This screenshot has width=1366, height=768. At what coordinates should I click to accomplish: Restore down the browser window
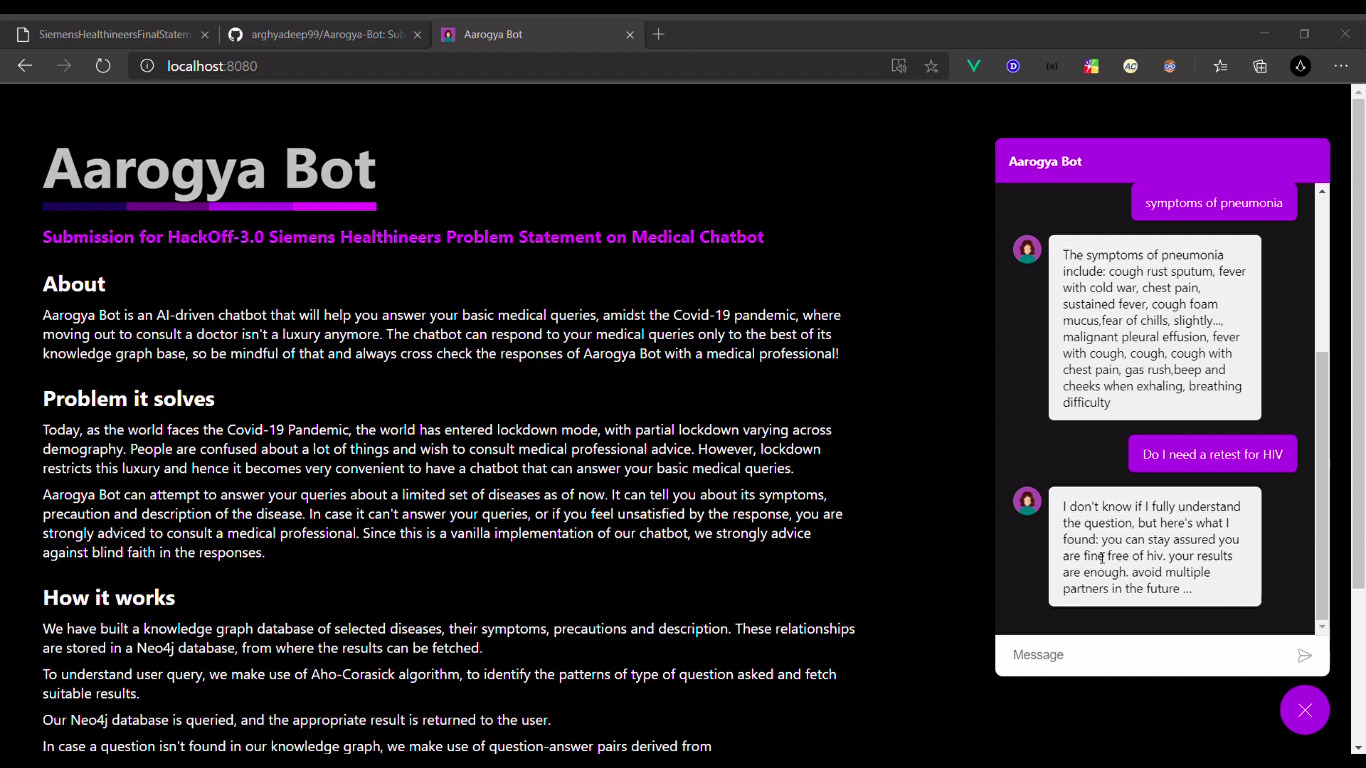pos(1304,34)
